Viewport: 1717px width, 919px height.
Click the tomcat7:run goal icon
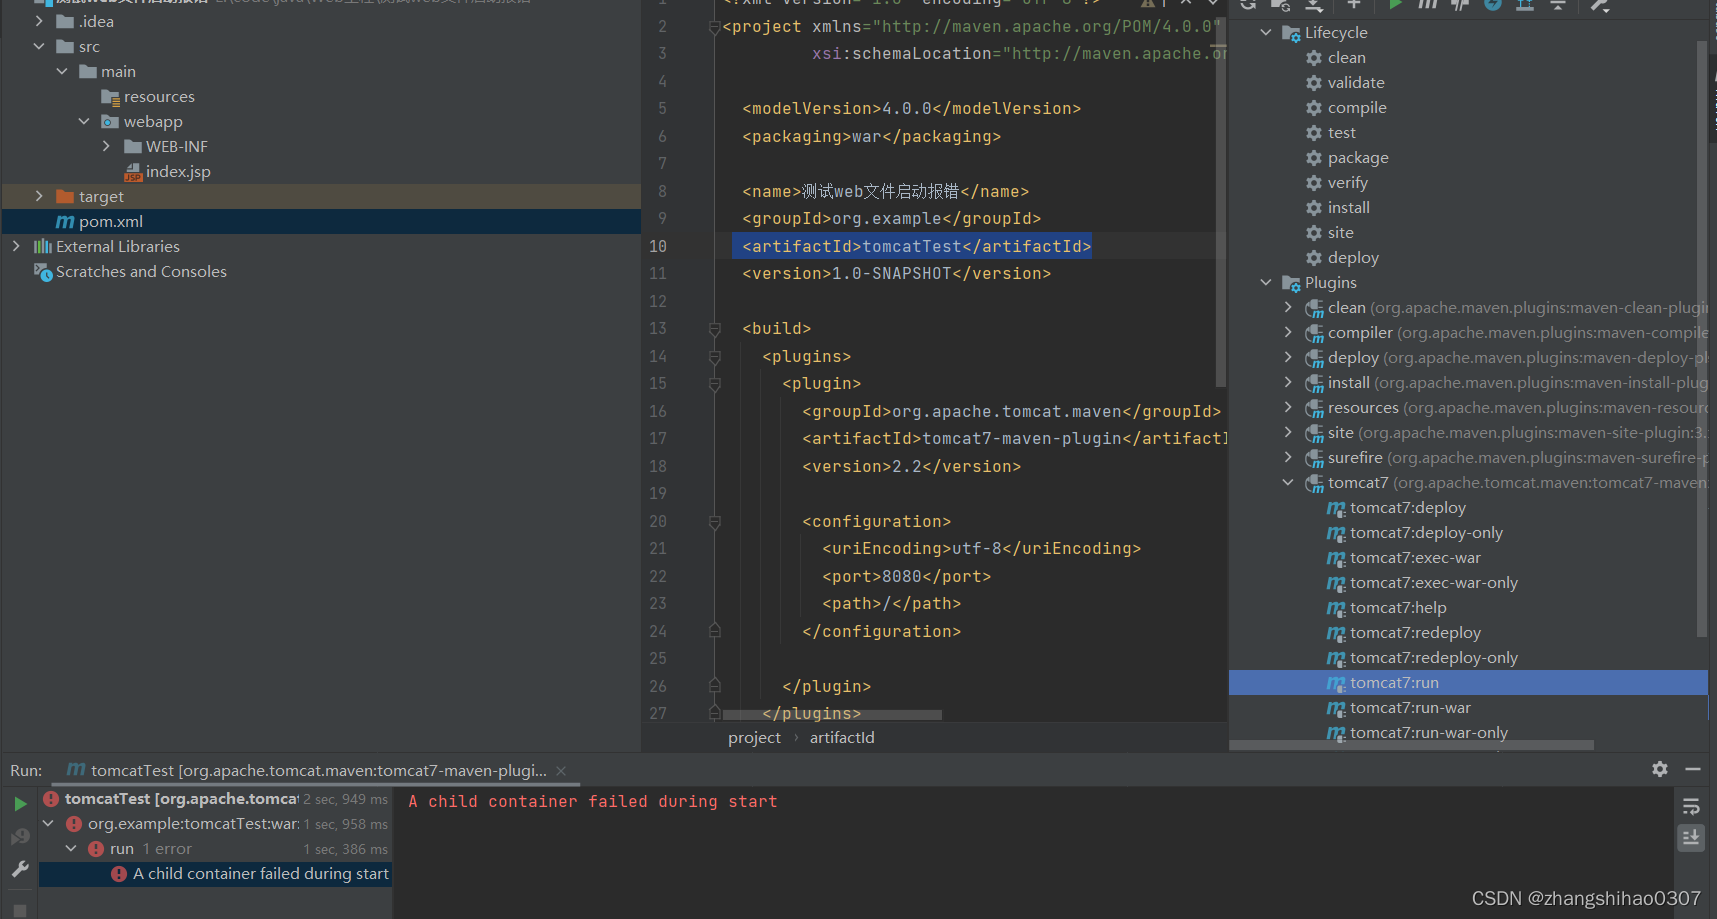[x=1336, y=683]
